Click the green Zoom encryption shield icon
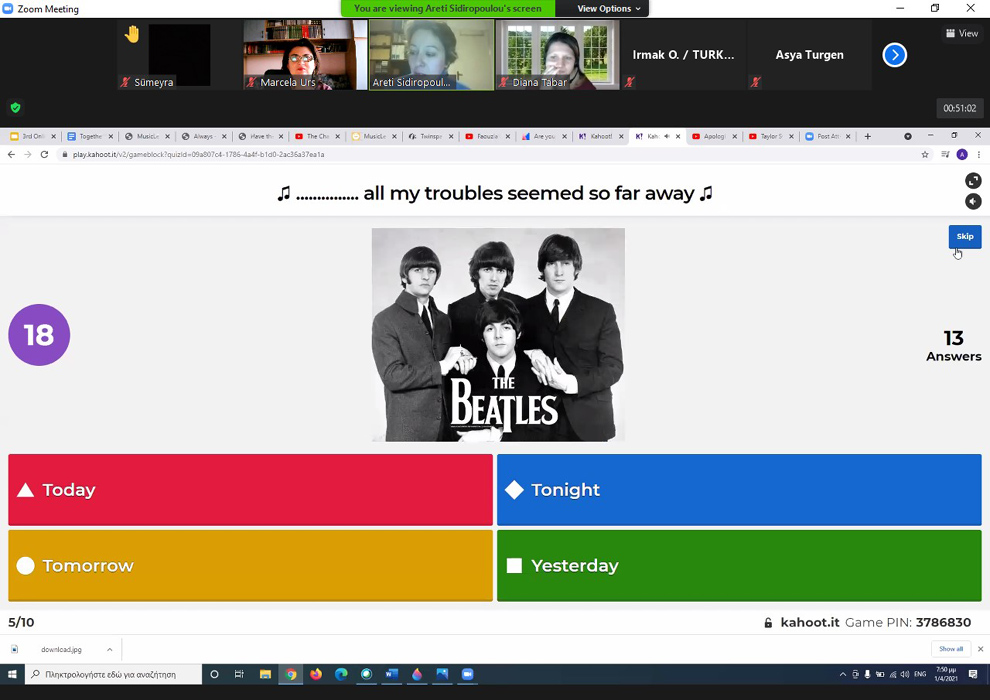 (x=16, y=108)
